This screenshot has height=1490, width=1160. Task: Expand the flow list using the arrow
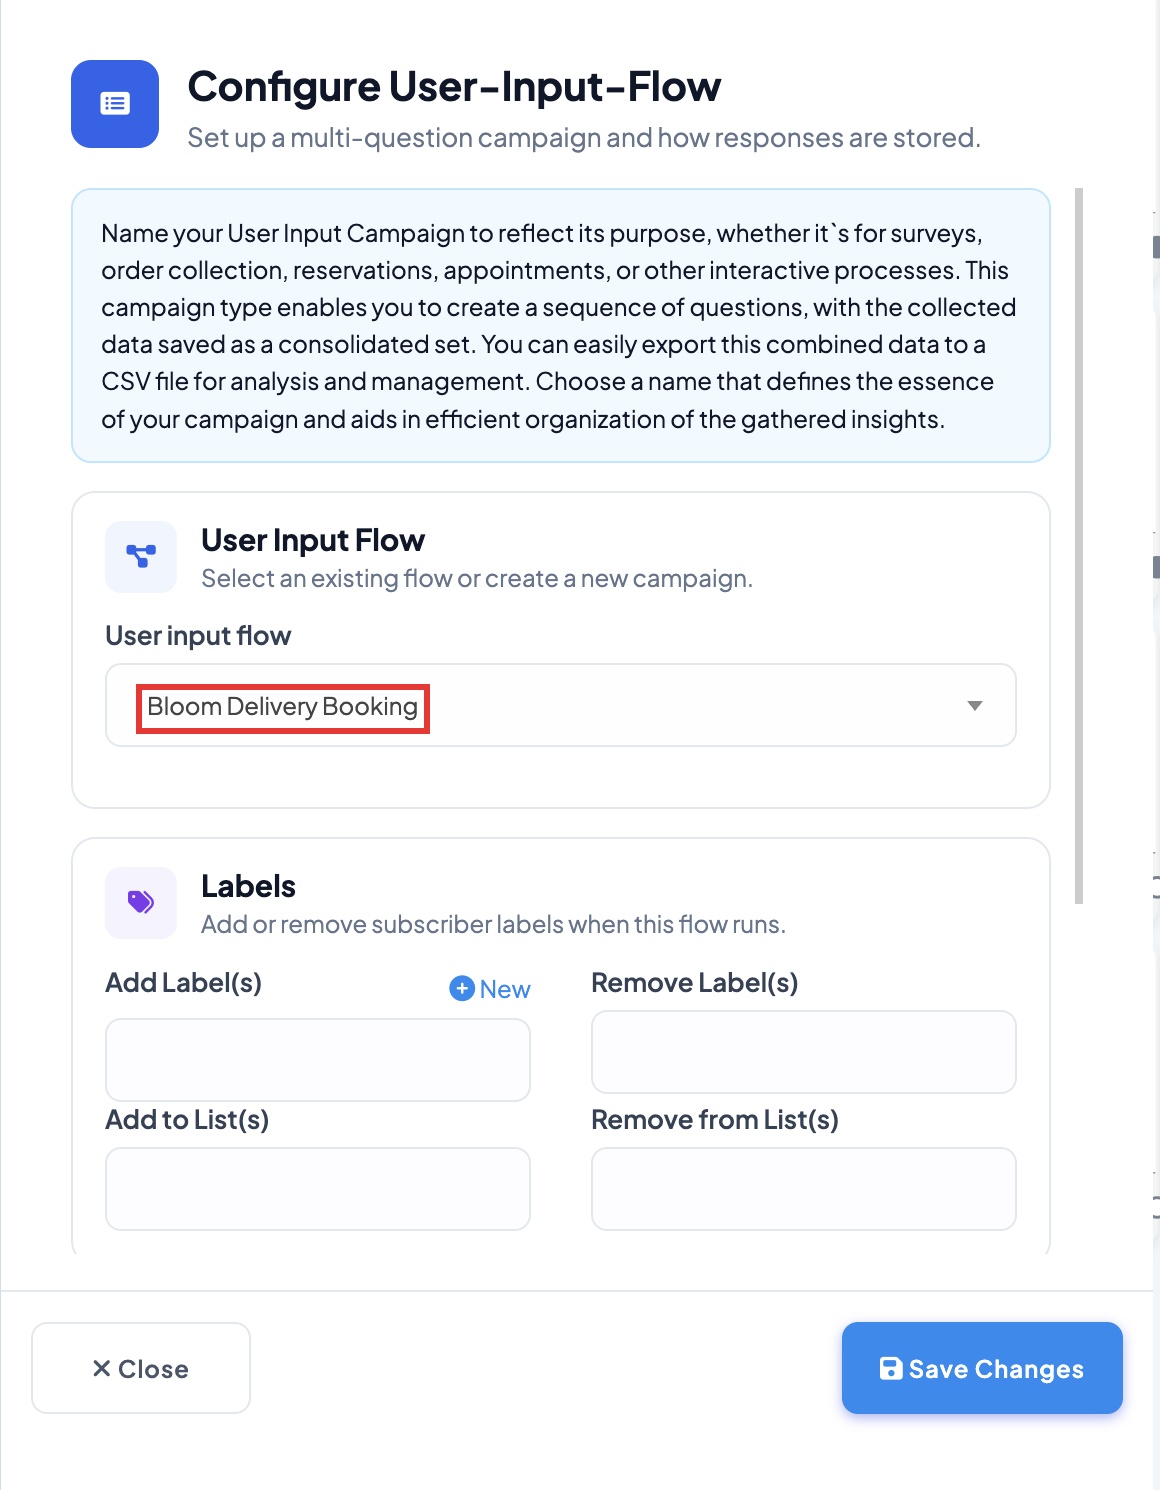point(975,706)
